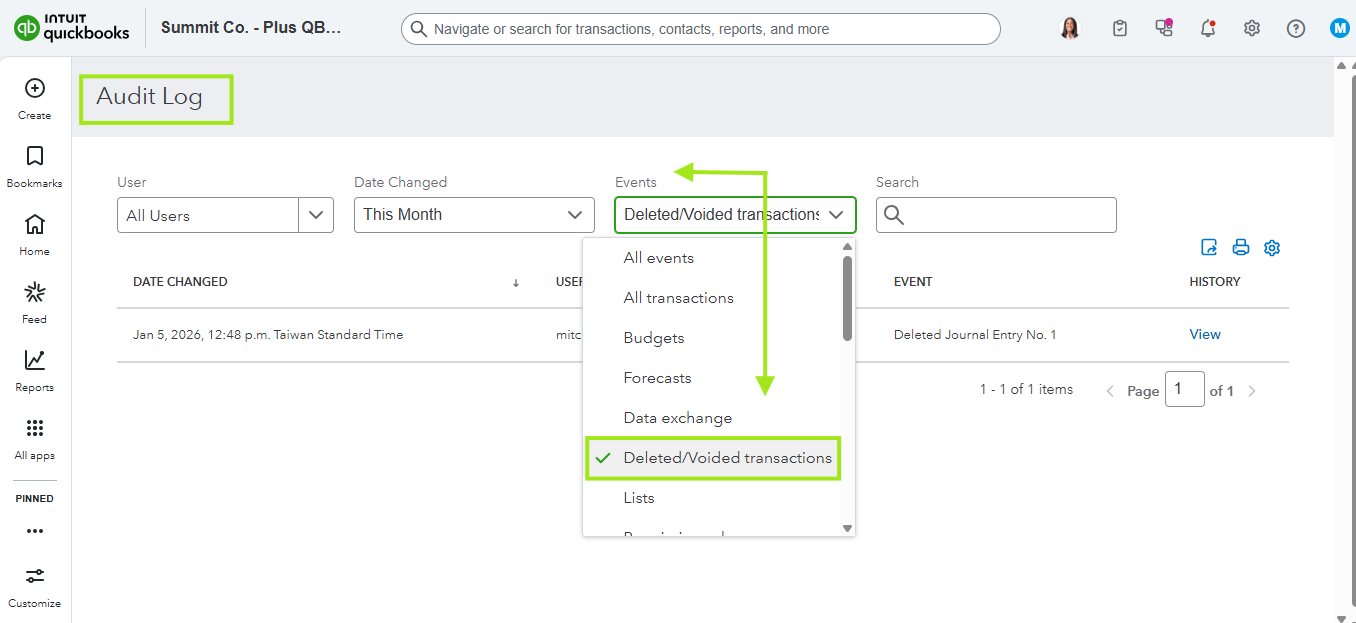Choose Budgets in the Events list

point(654,338)
